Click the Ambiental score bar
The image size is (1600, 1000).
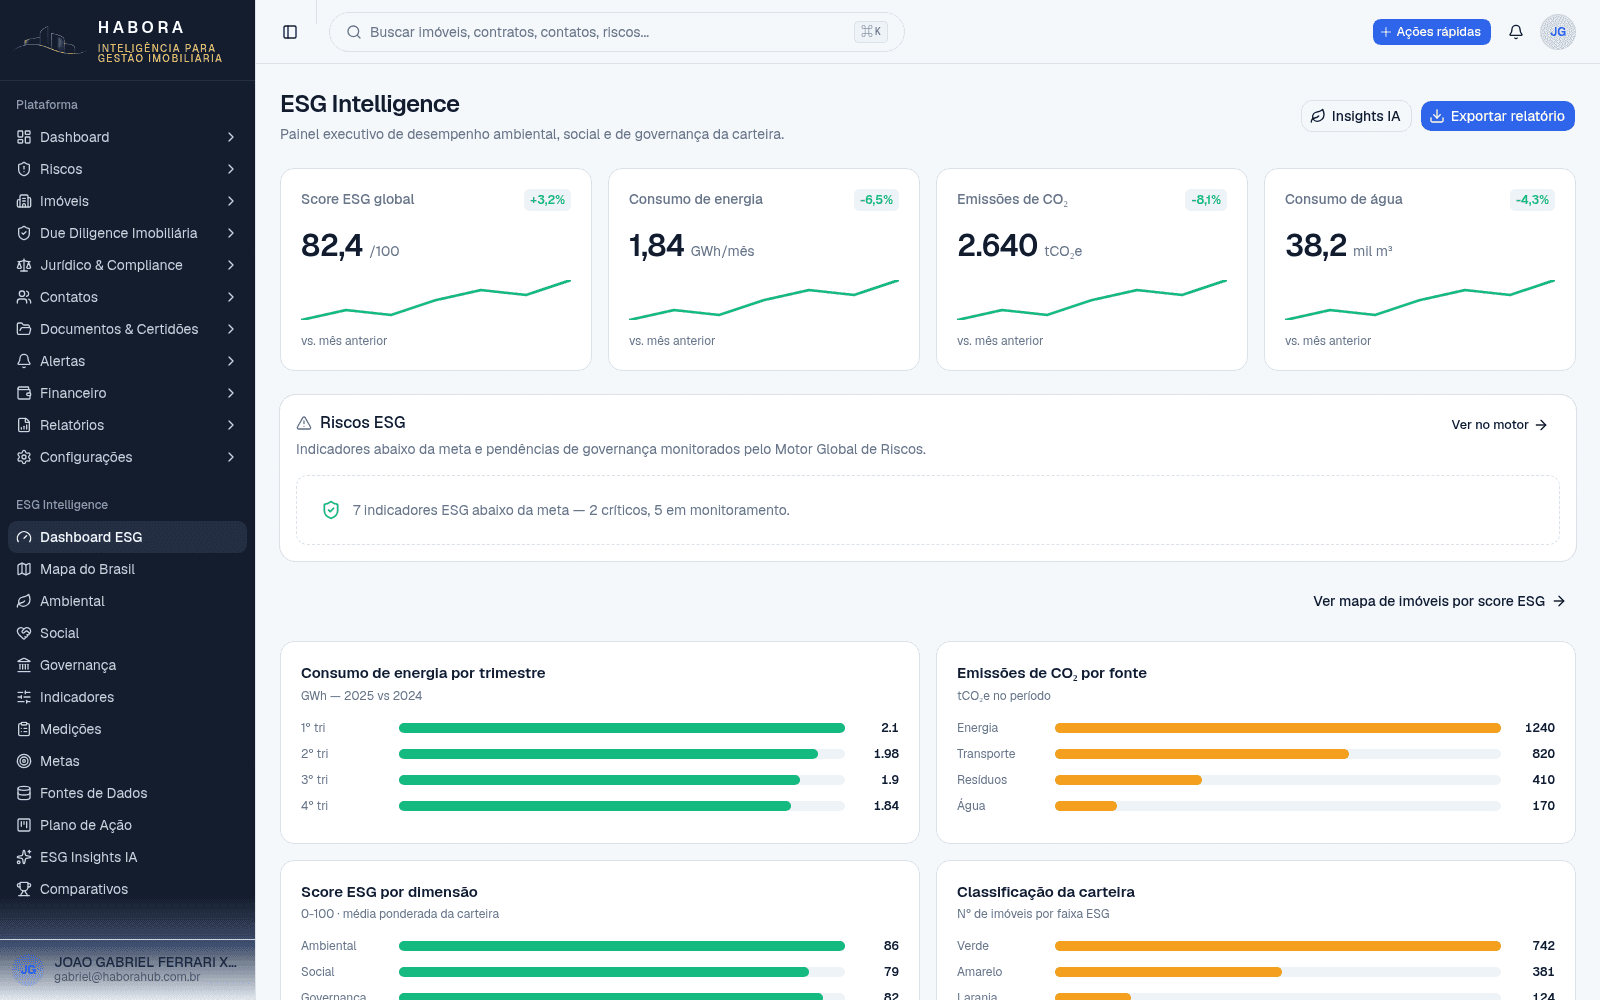point(622,946)
